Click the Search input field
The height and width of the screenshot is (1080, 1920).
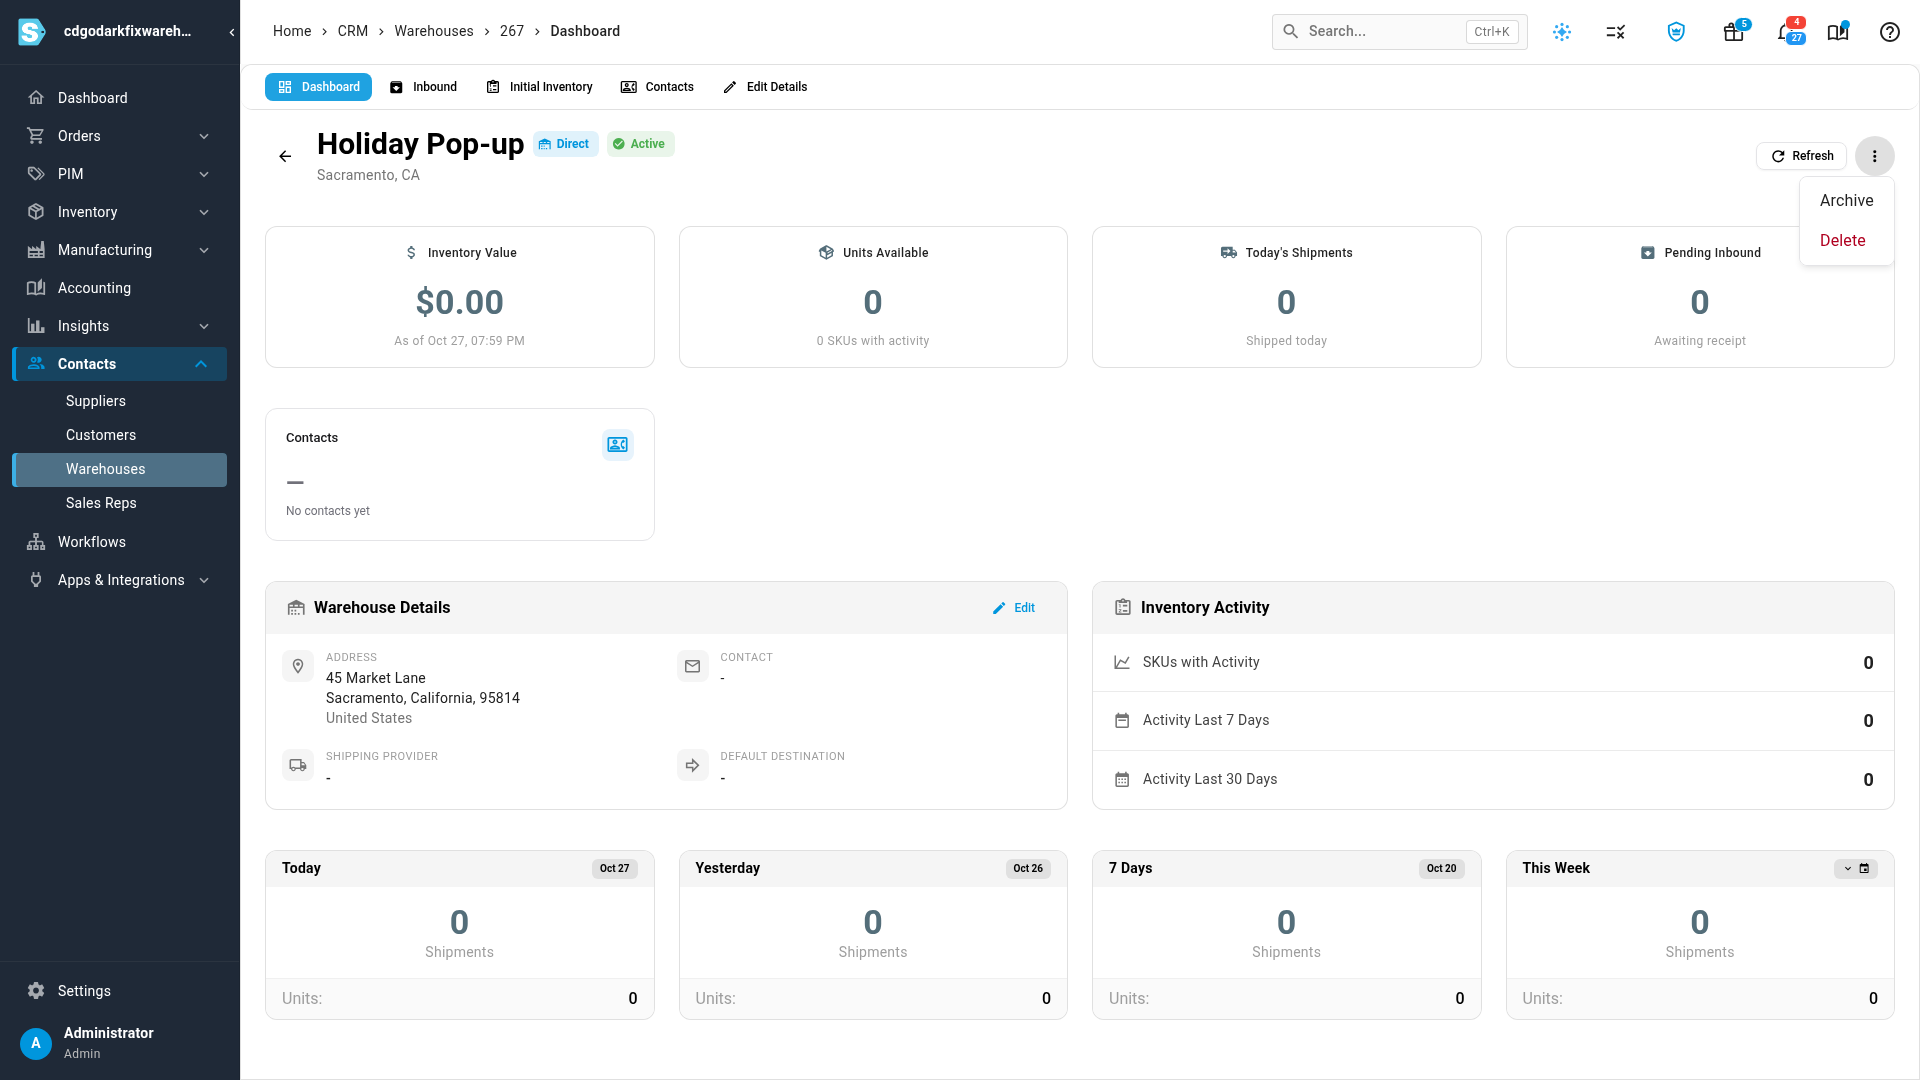coord(1399,32)
